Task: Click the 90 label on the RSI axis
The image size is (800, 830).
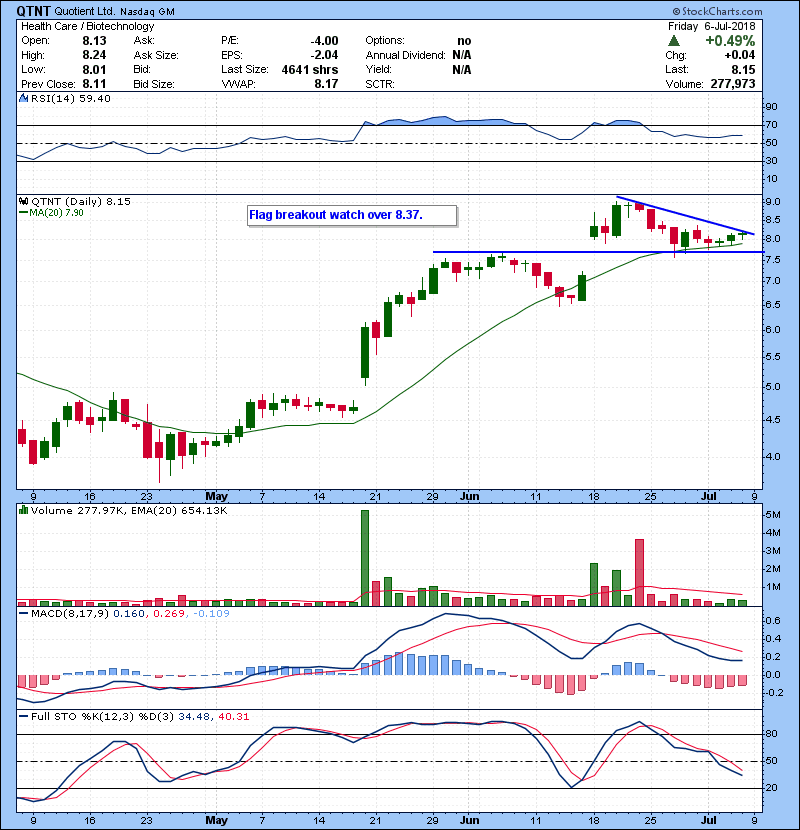Action: tap(771, 107)
